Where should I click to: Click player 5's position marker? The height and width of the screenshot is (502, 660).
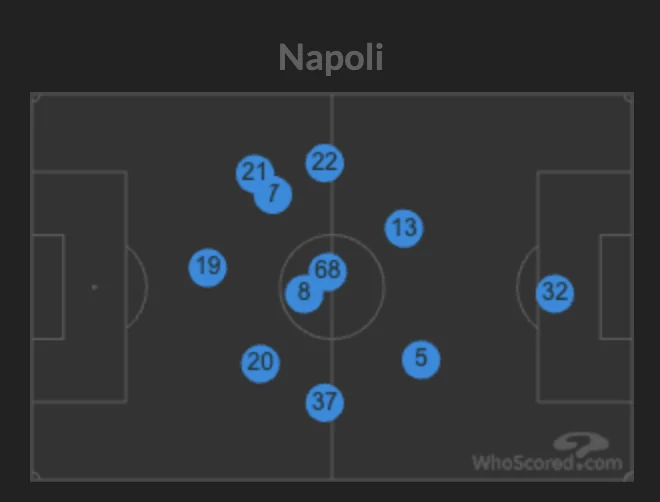(x=421, y=358)
